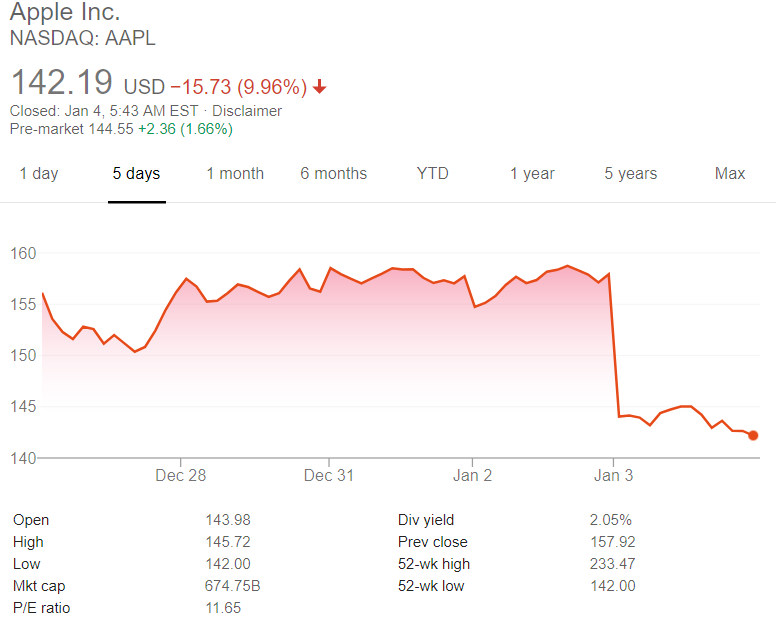Click the Jan 3 date label
This screenshot has width=776, height=622.
click(613, 476)
